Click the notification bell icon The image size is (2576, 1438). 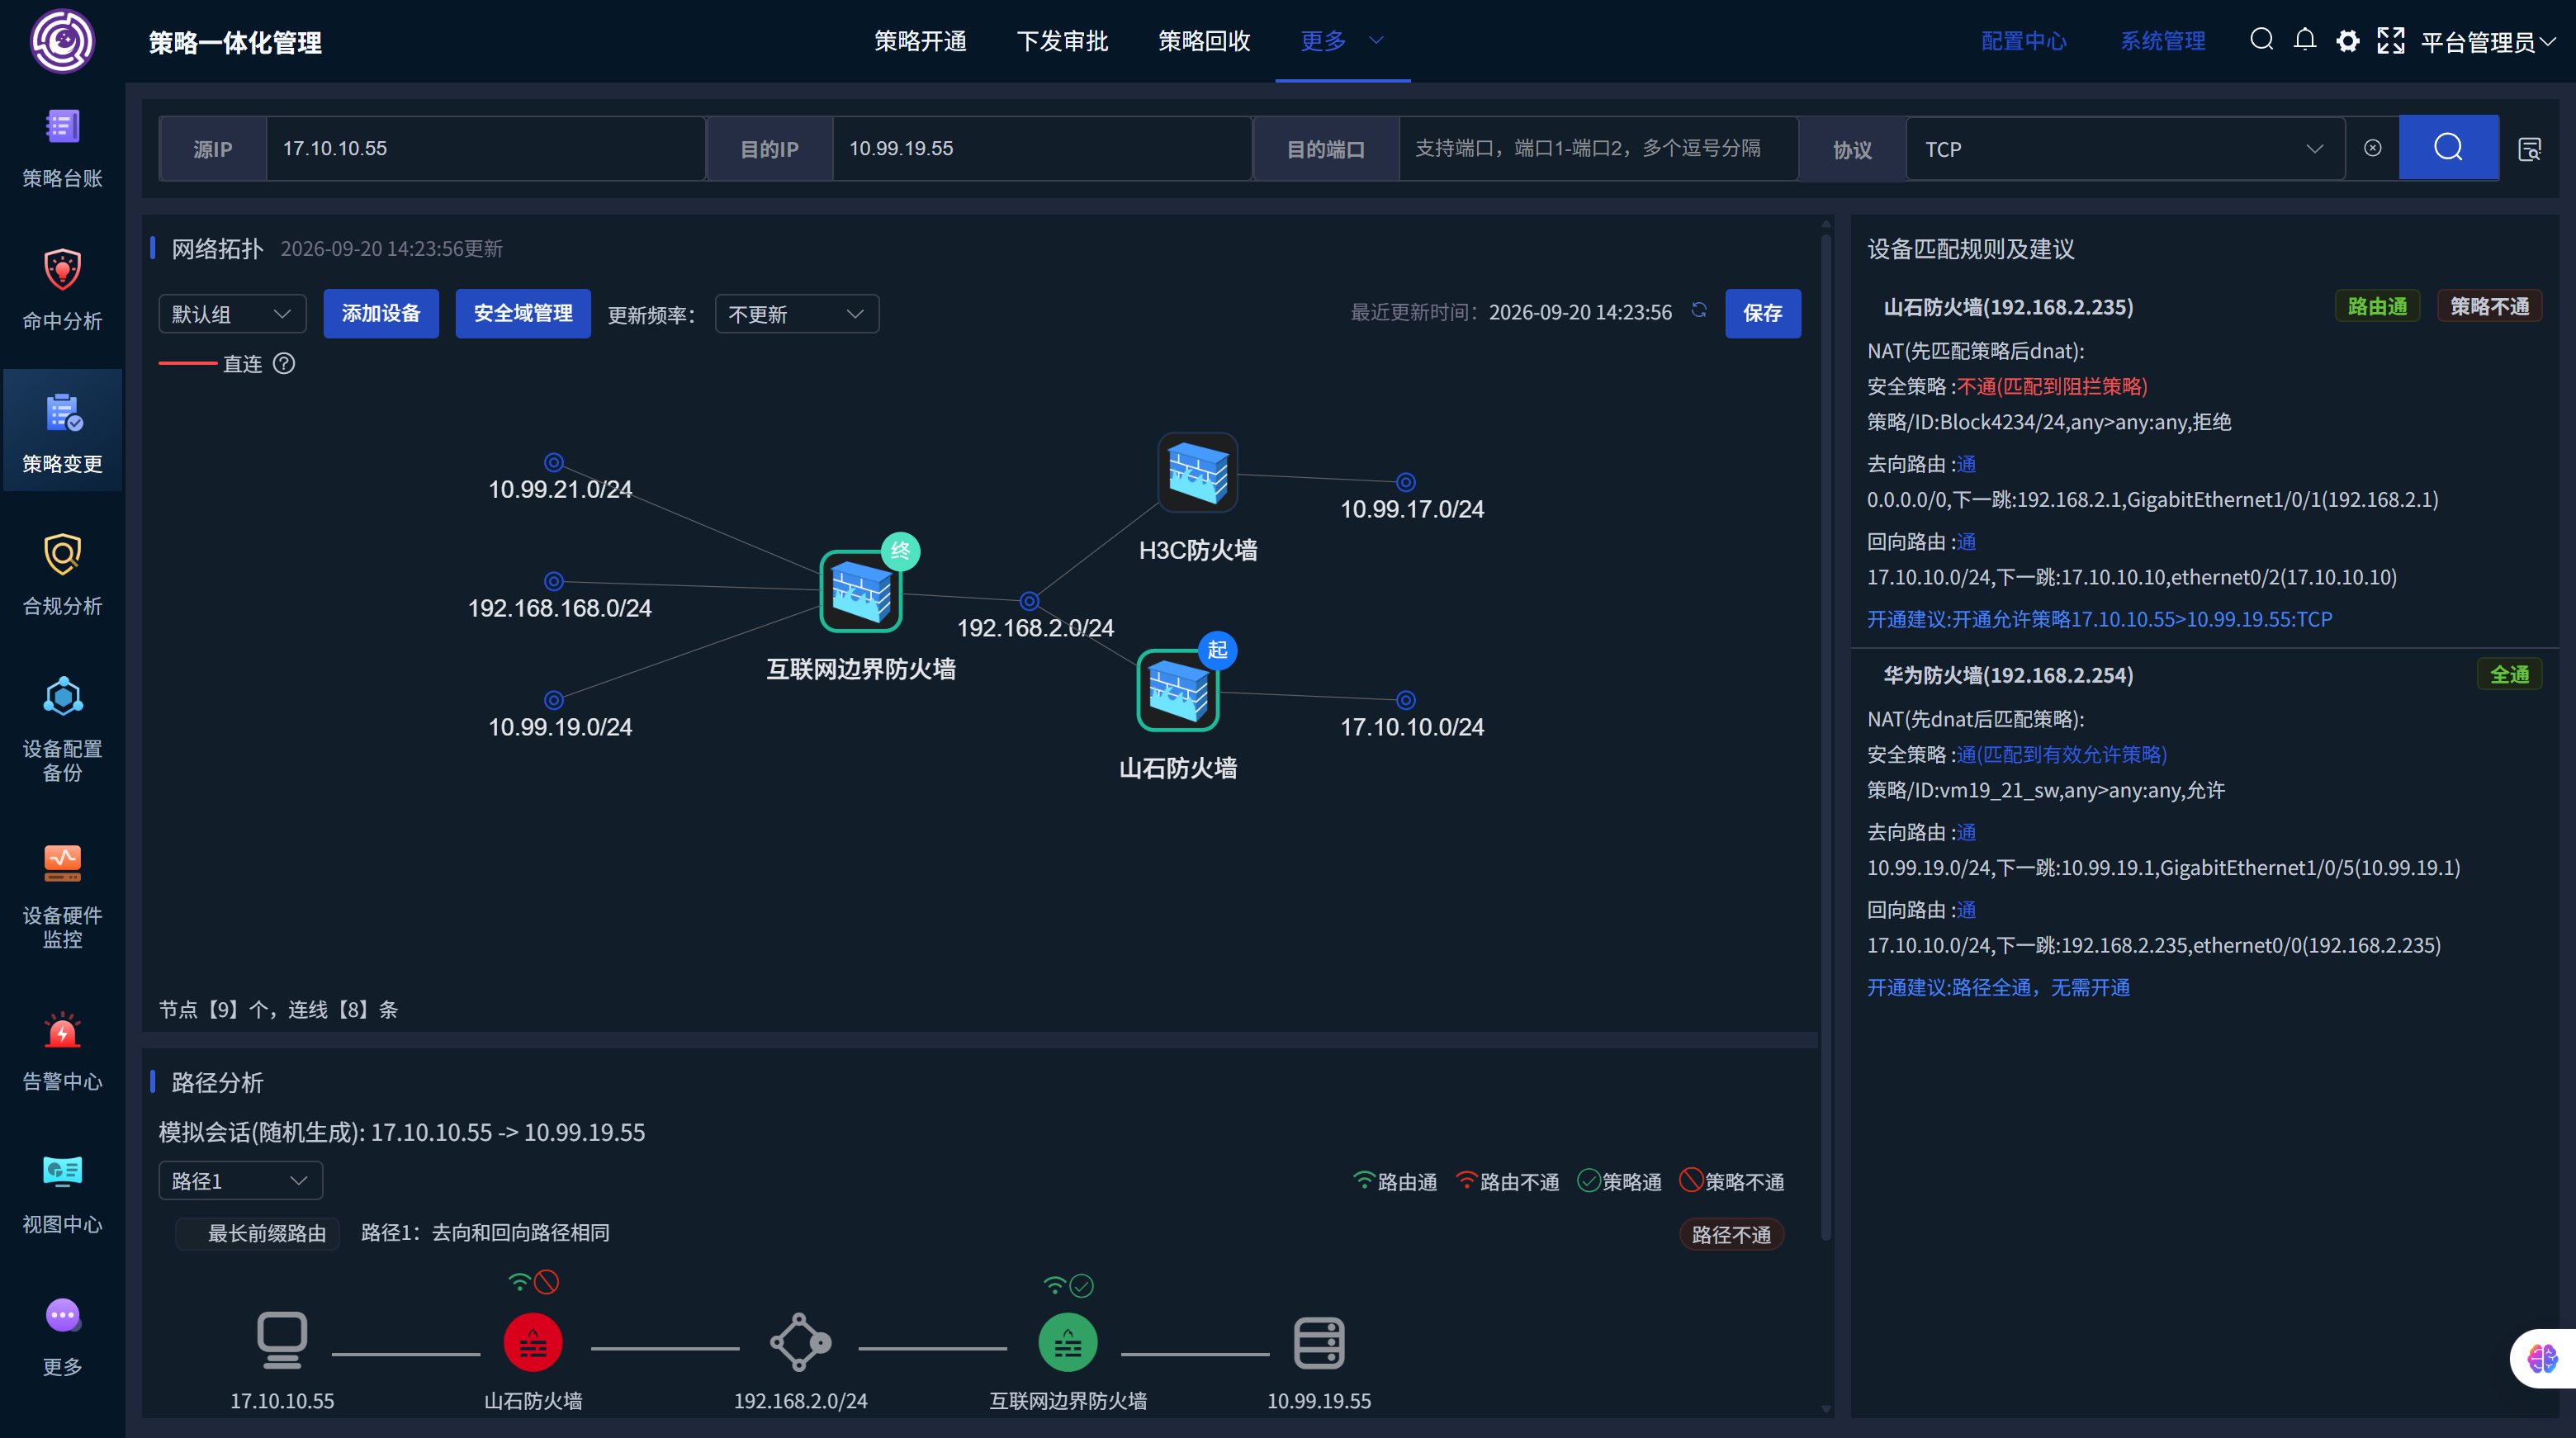pos(2305,40)
